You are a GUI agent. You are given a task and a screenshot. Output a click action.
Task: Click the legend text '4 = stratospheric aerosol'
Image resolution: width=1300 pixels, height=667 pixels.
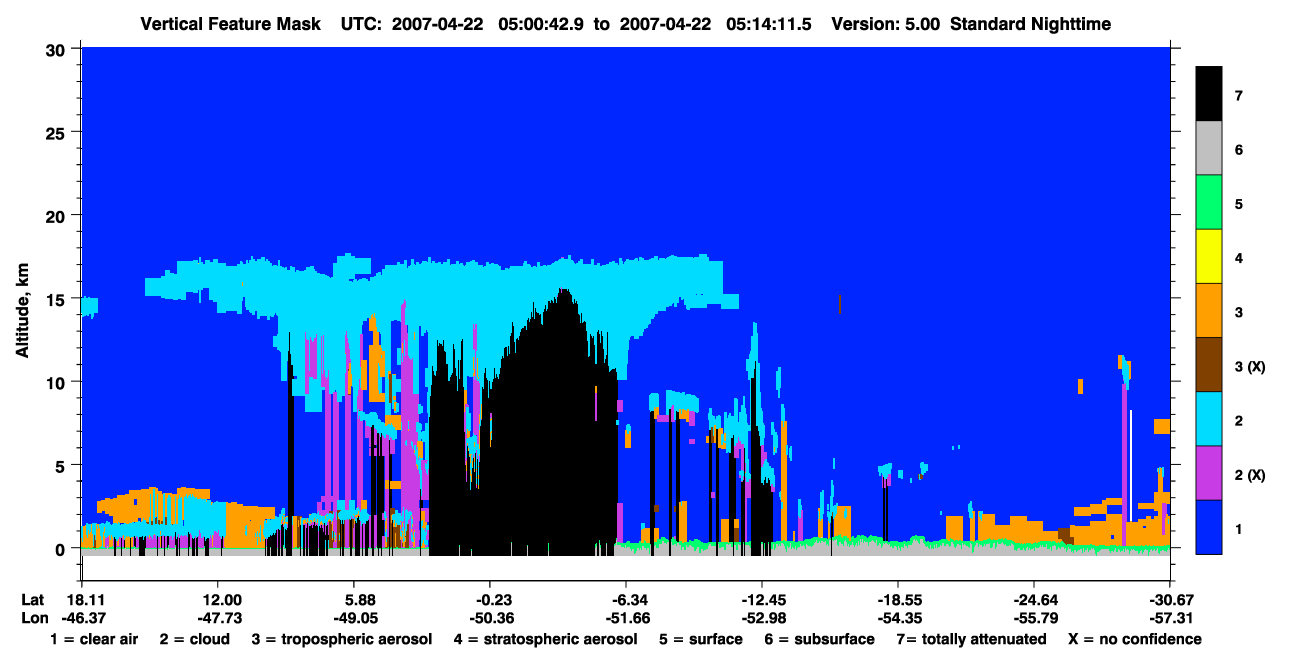[545, 639]
